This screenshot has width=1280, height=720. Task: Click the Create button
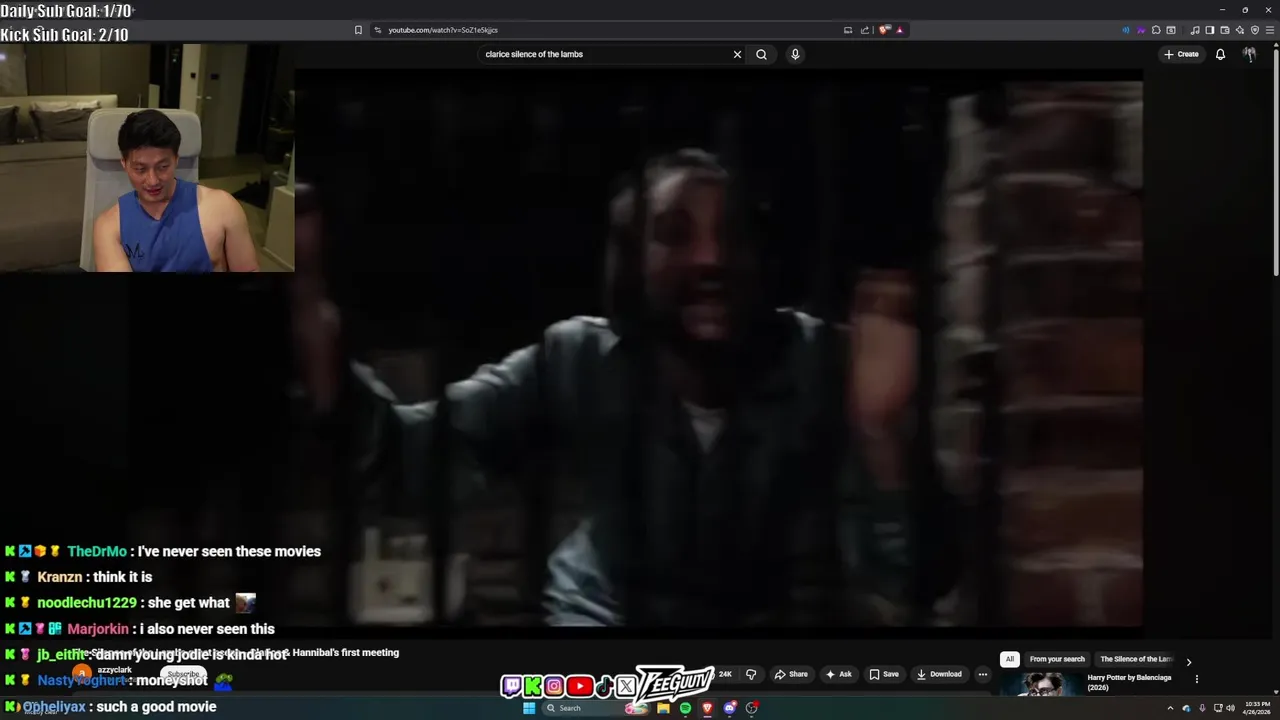coord(1181,54)
